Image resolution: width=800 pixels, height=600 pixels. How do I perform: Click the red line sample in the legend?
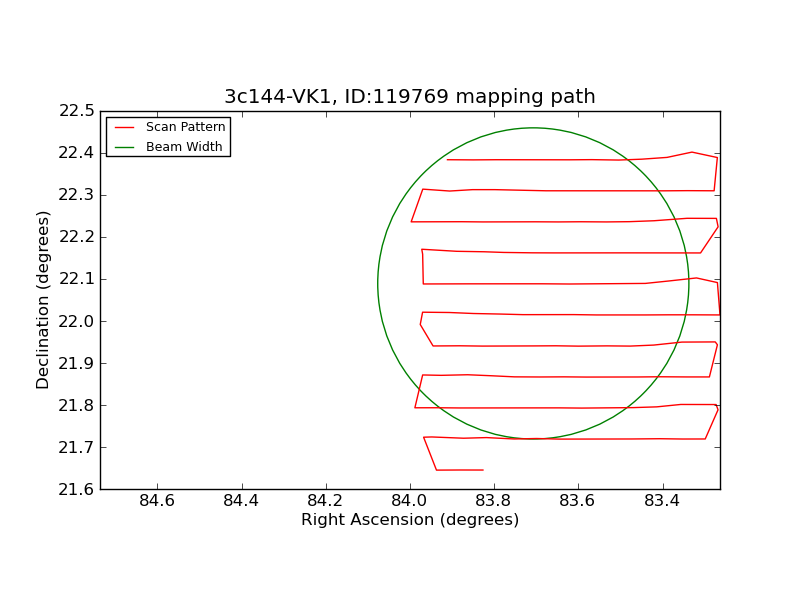pos(124,127)
